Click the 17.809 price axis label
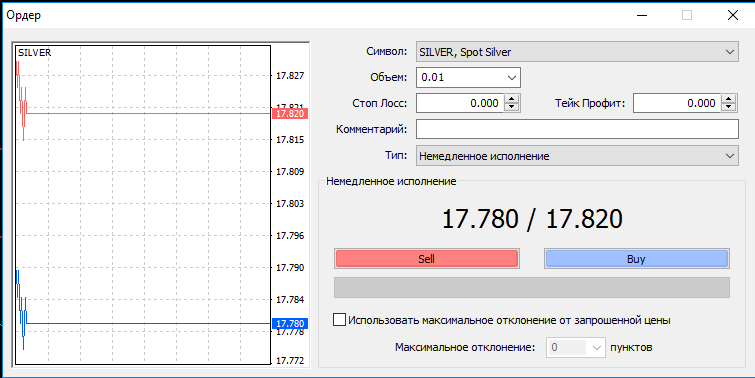Screen dimensions: 755x378 pyautogui.click(x=290, y=171)
